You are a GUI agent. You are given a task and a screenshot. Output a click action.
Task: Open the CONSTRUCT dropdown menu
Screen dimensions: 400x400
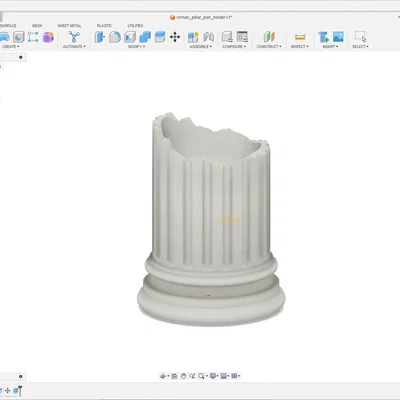[269, 47]
